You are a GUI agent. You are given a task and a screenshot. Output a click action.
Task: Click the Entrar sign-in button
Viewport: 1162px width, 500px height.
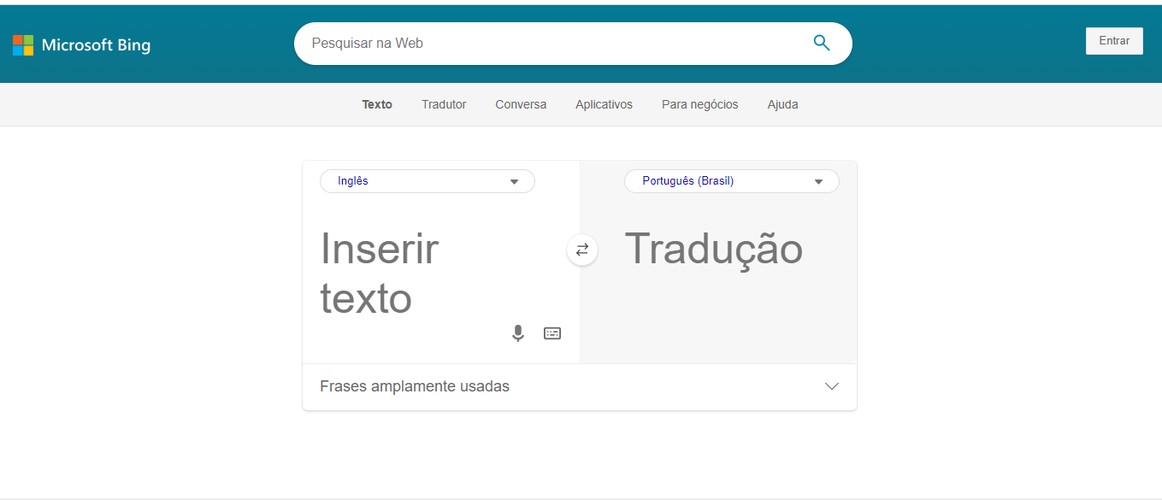pyautogui.click(x=1114, y=41)
